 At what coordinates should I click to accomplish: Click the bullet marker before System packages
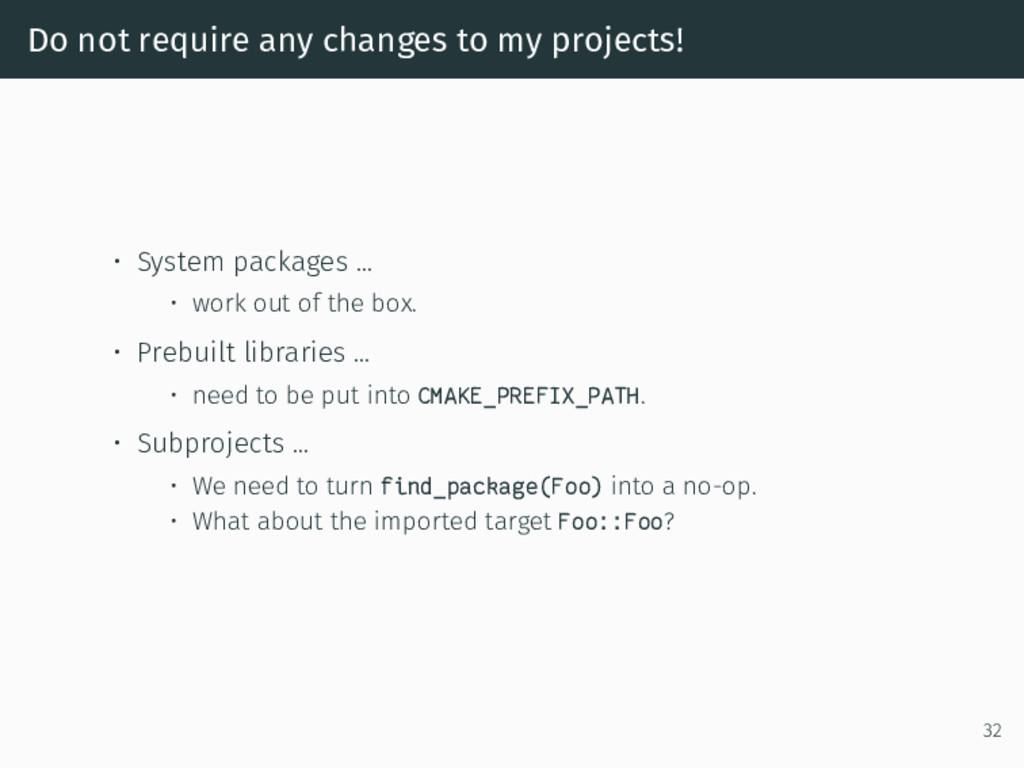tap(117, 262)
